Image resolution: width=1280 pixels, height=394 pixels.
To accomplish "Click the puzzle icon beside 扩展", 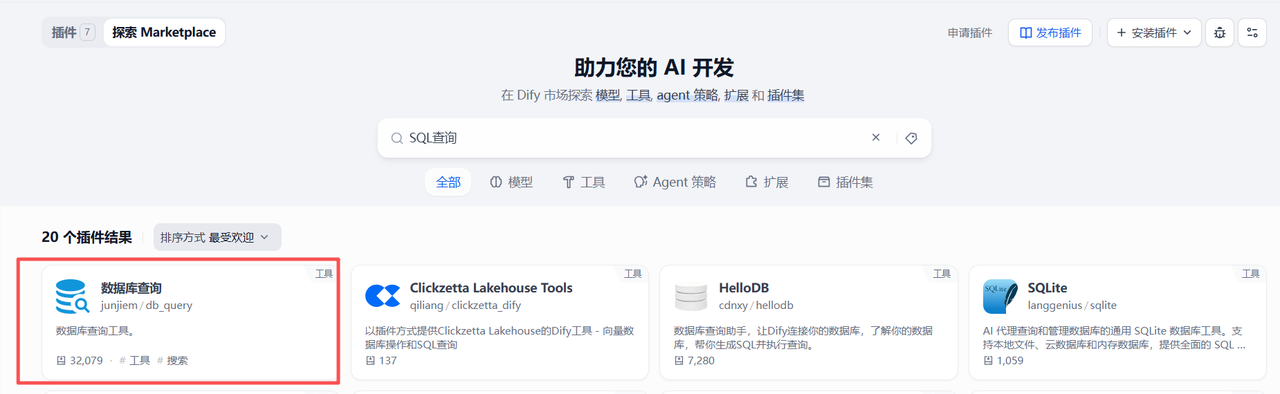I will tap(751, 182).
